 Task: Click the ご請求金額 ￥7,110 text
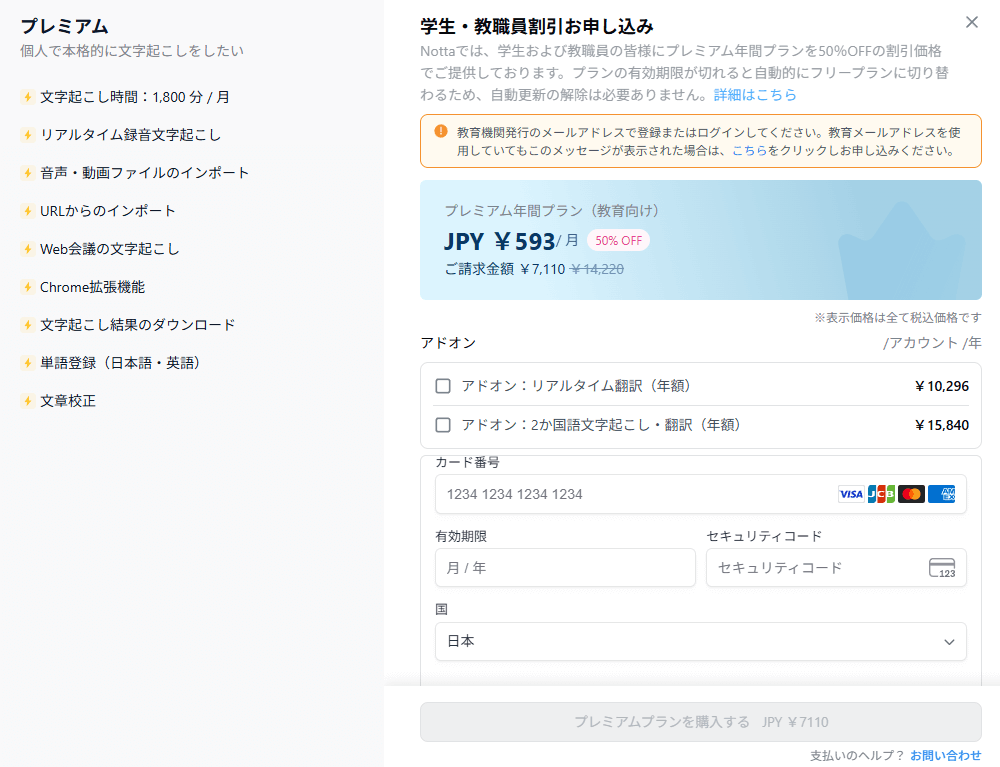[x=504, y=269]
